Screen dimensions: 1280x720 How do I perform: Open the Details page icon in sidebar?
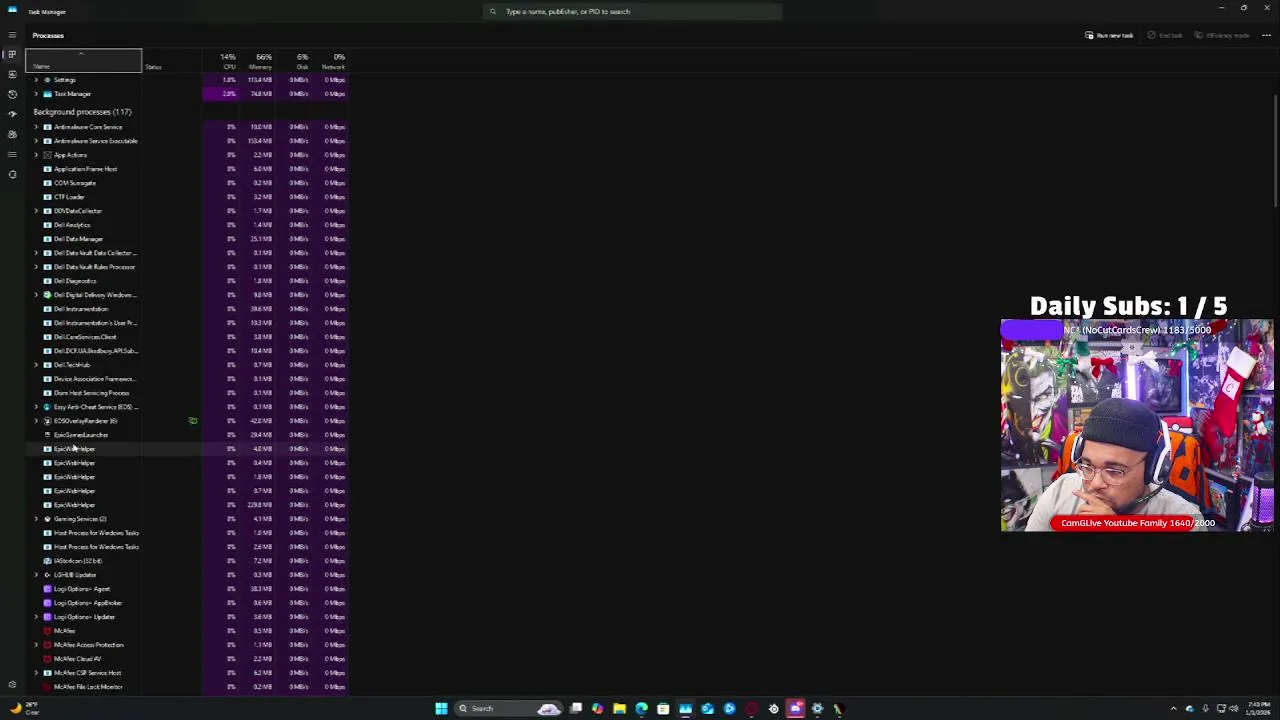pyautogui.click(x=12, y=154)
